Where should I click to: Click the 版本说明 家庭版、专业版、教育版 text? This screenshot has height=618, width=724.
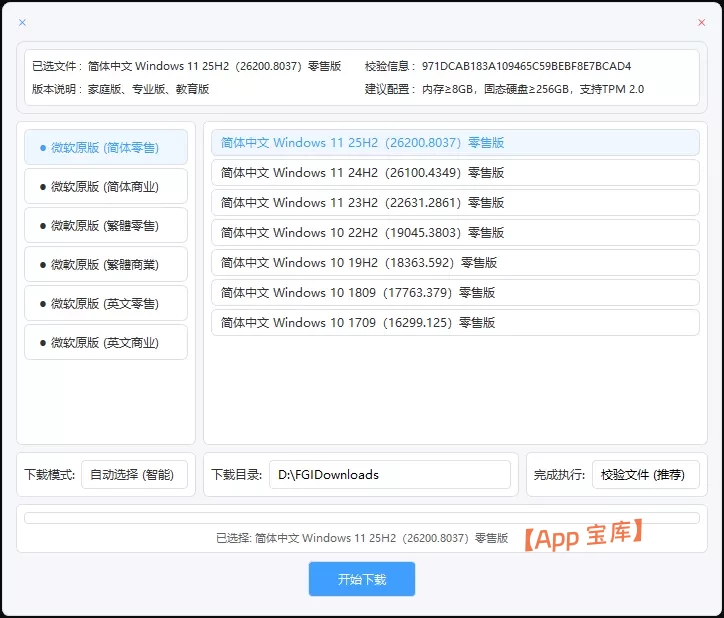pos(148,89)
